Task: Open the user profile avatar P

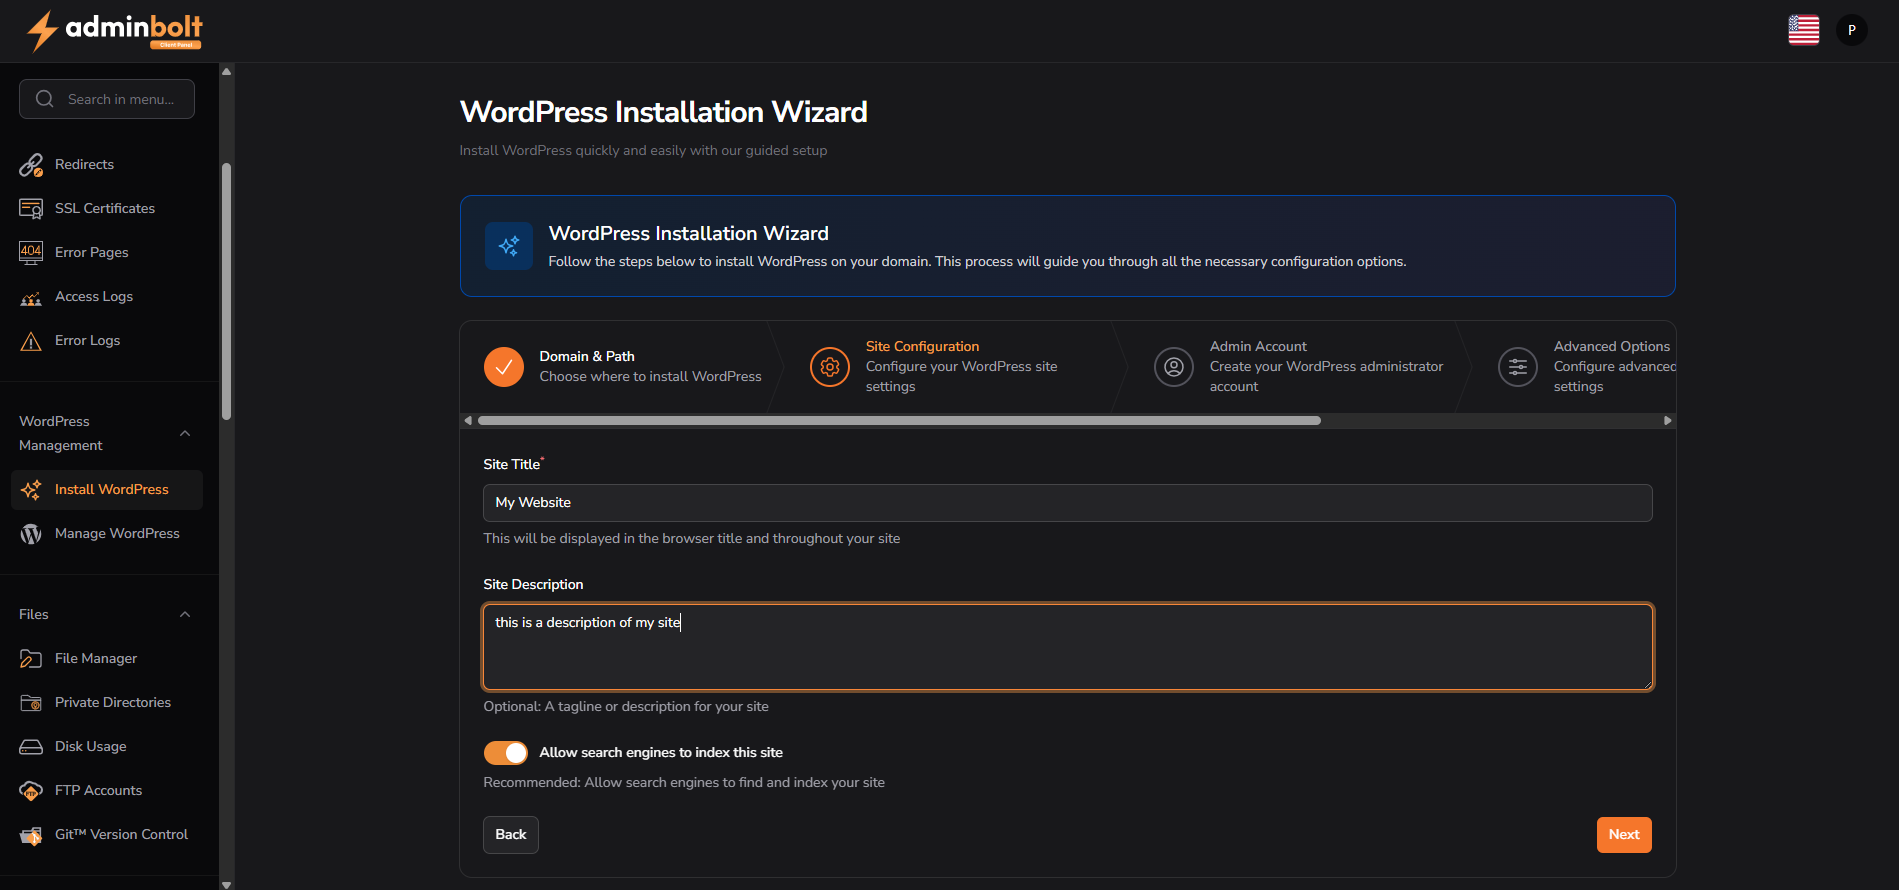Action: point(1852,30)
